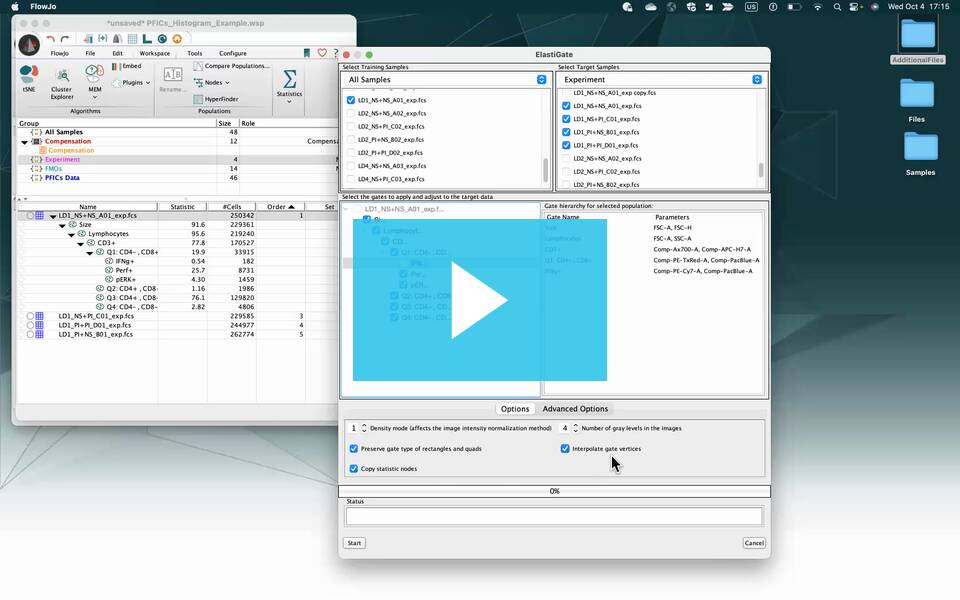Click the Status text field in ElastiGate
960x600 pixels.
coord(554,516)
